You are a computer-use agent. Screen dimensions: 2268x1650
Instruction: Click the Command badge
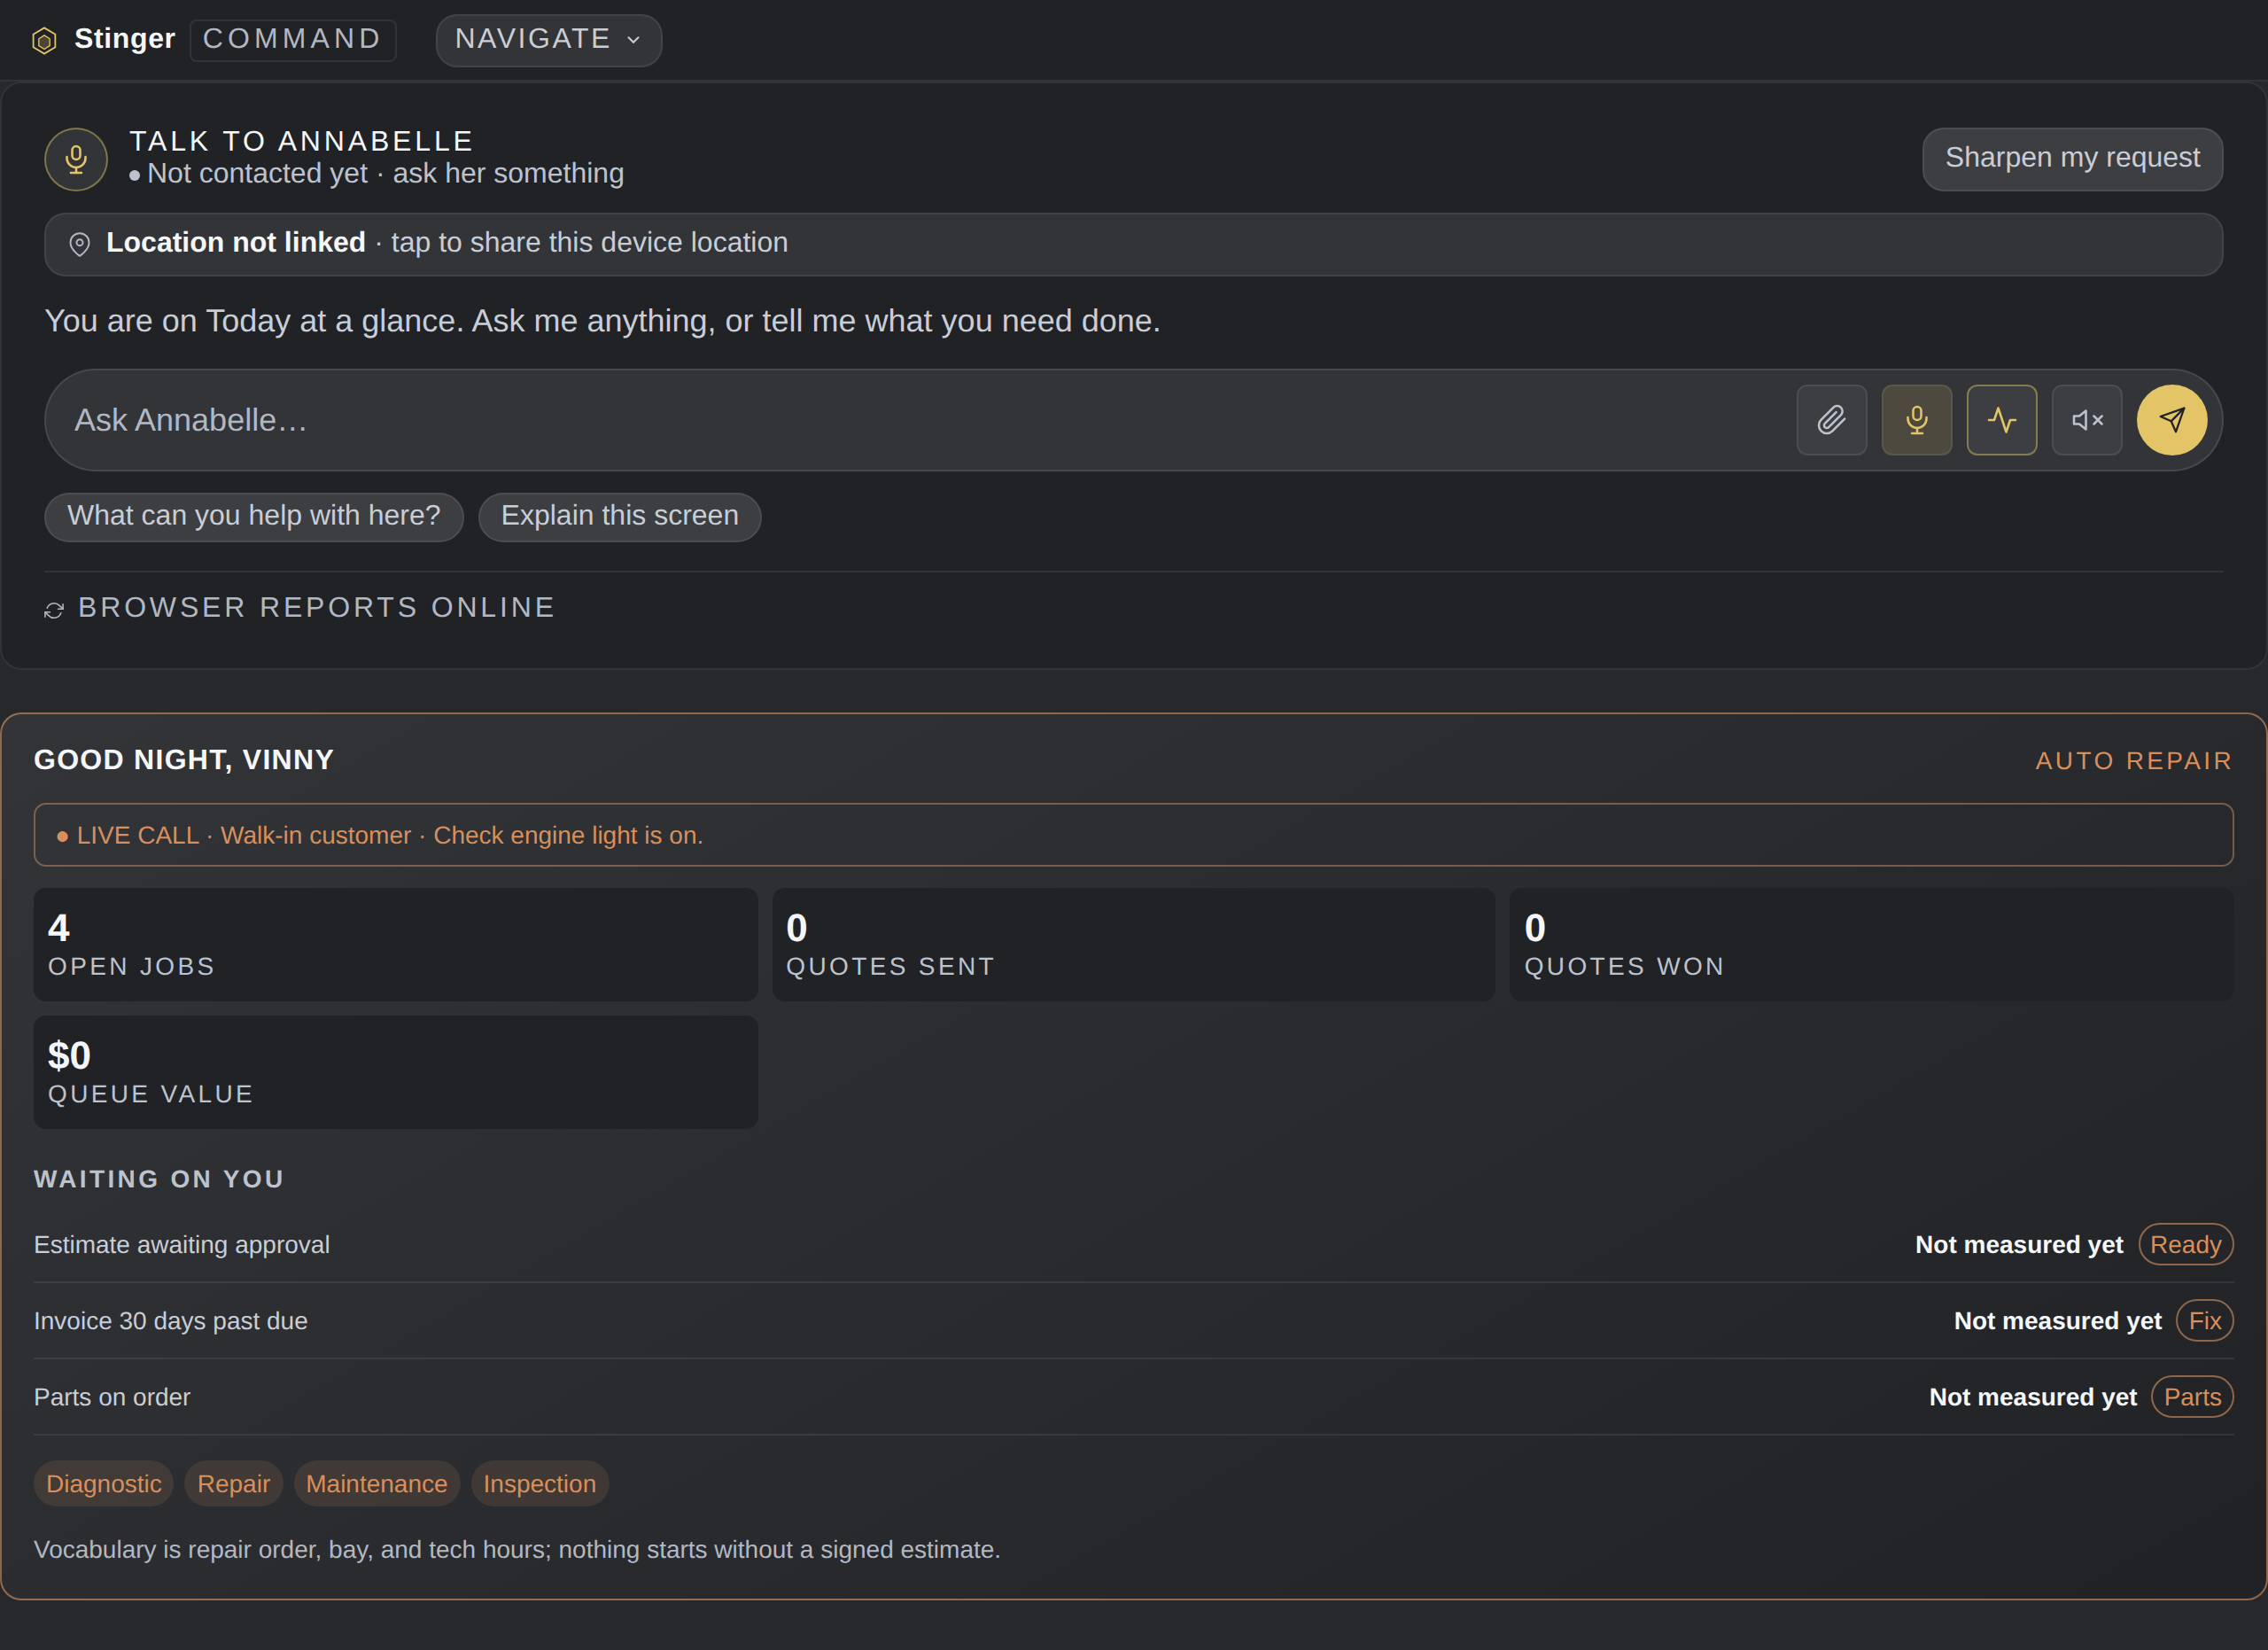(292, 40)
